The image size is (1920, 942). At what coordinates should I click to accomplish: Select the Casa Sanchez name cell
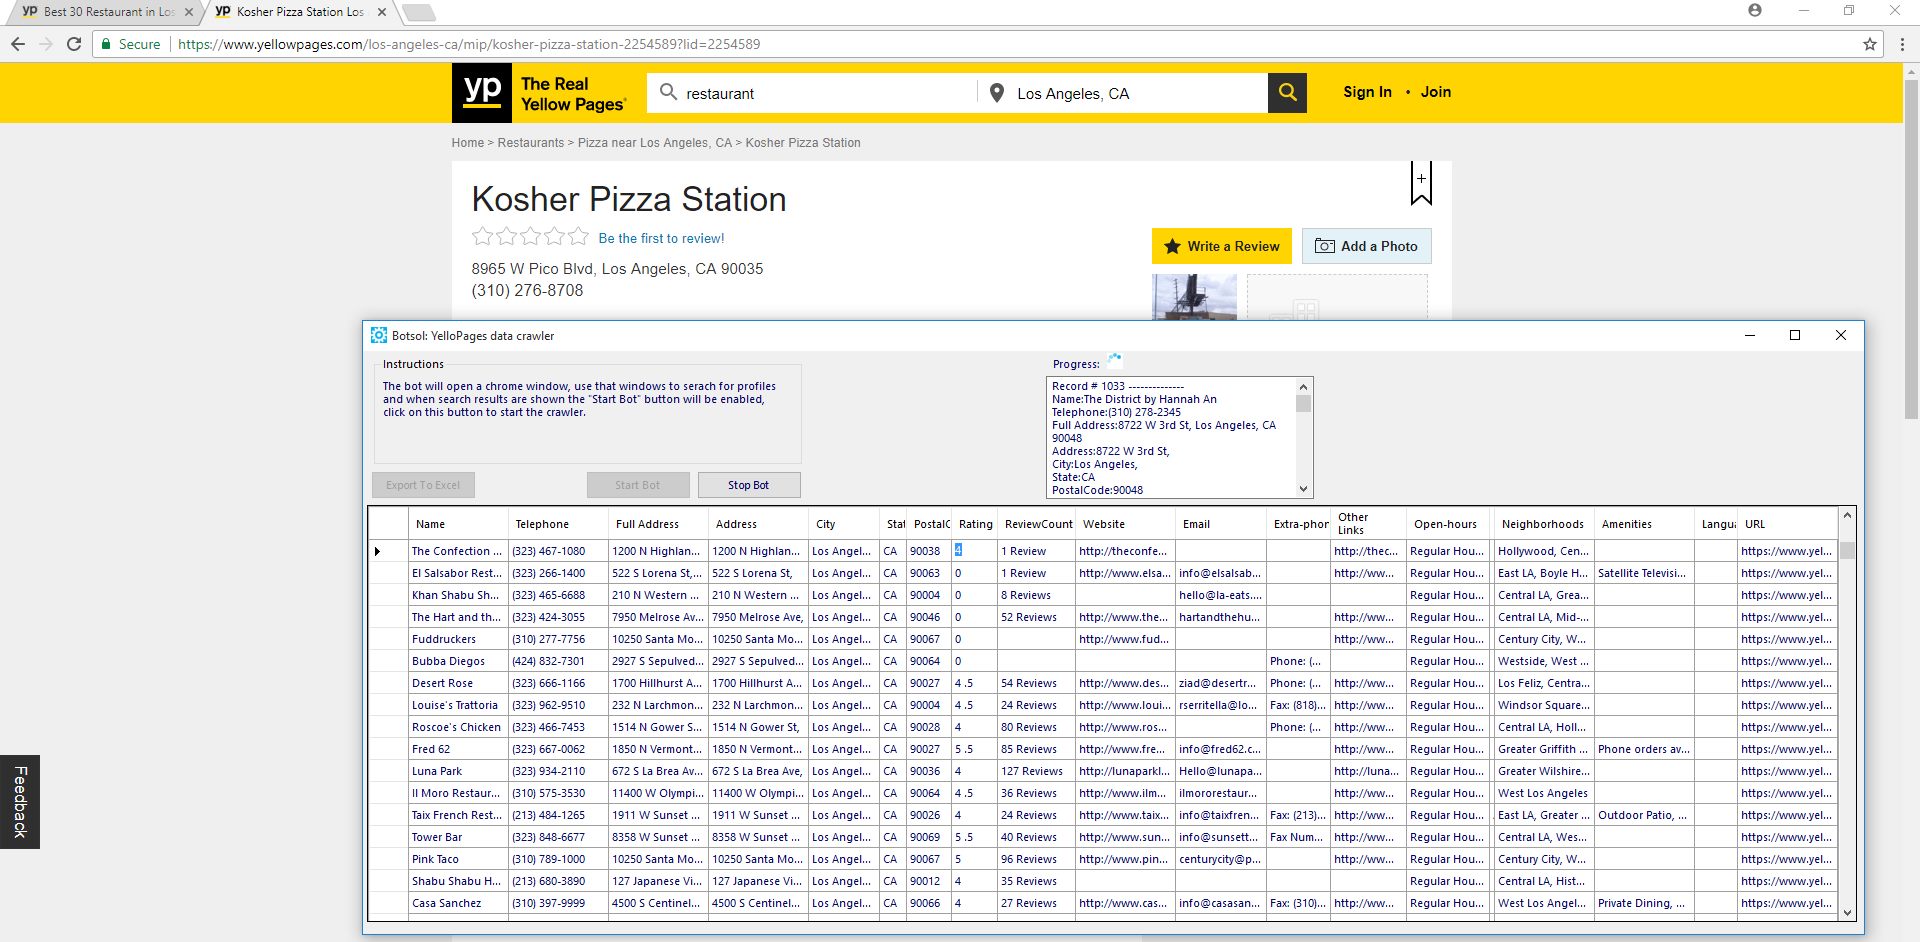[458, 903]
